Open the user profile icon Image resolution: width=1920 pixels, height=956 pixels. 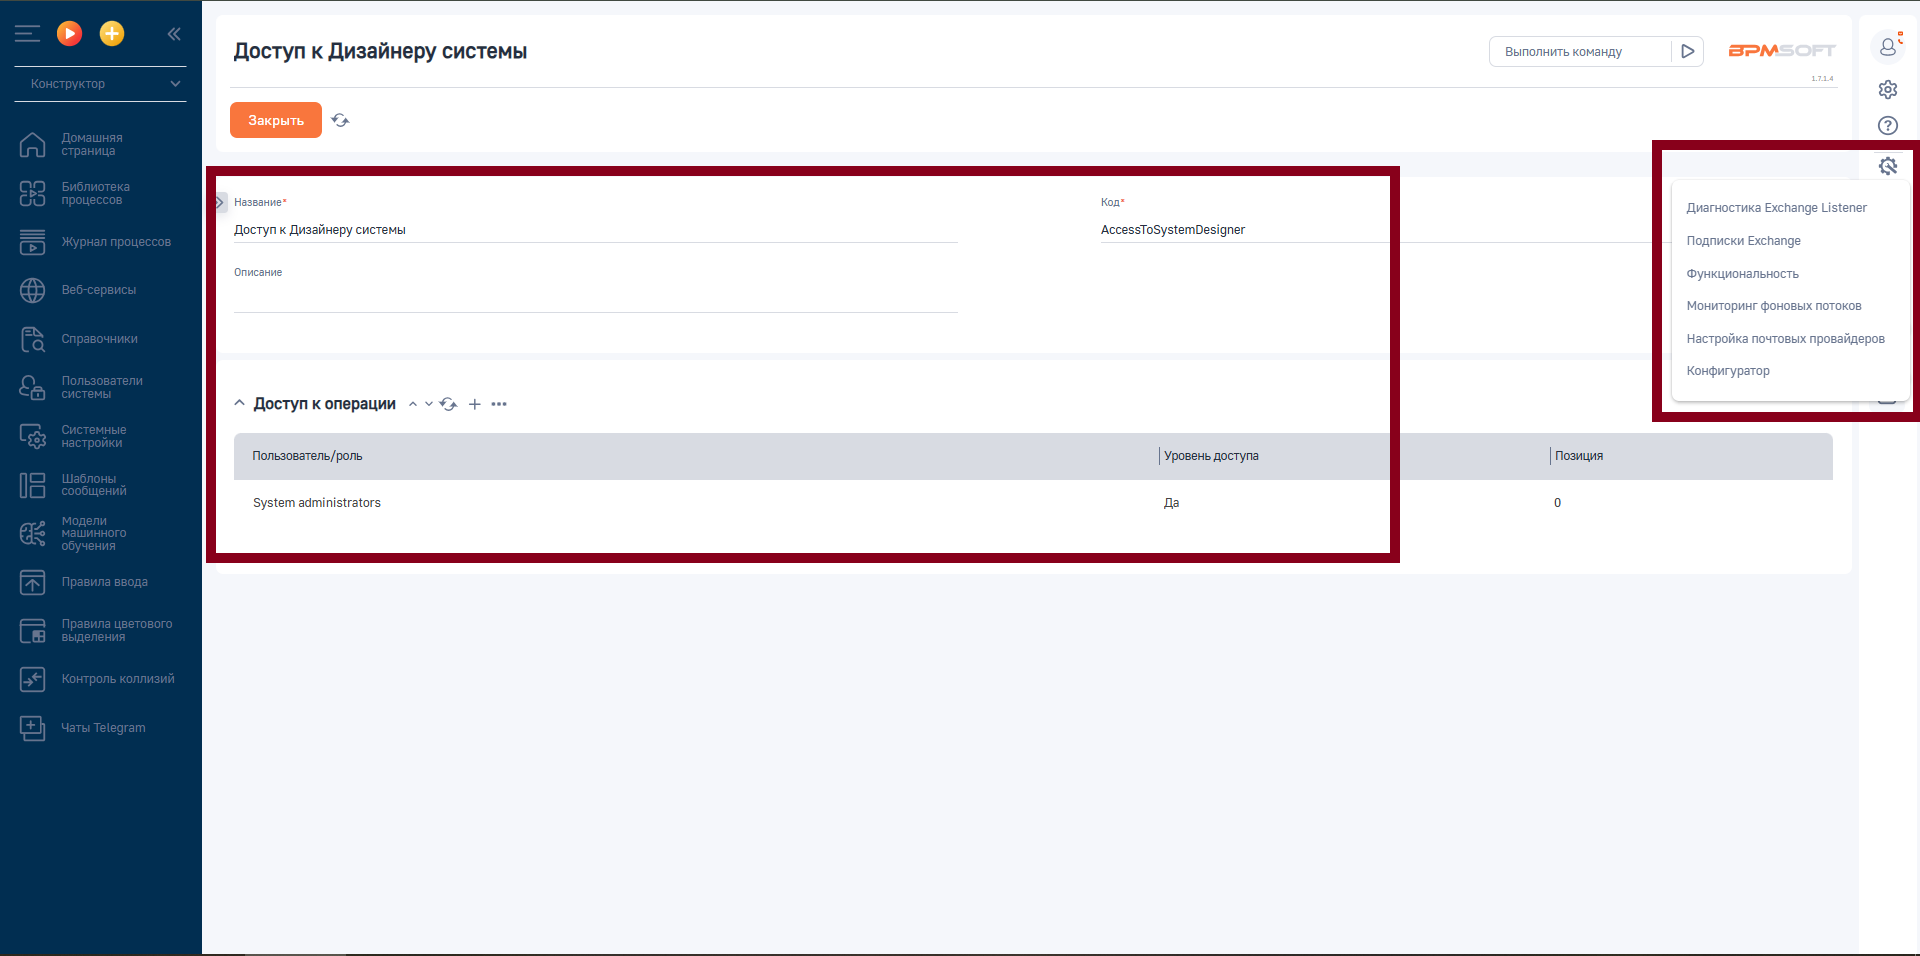pos(1888,46)
